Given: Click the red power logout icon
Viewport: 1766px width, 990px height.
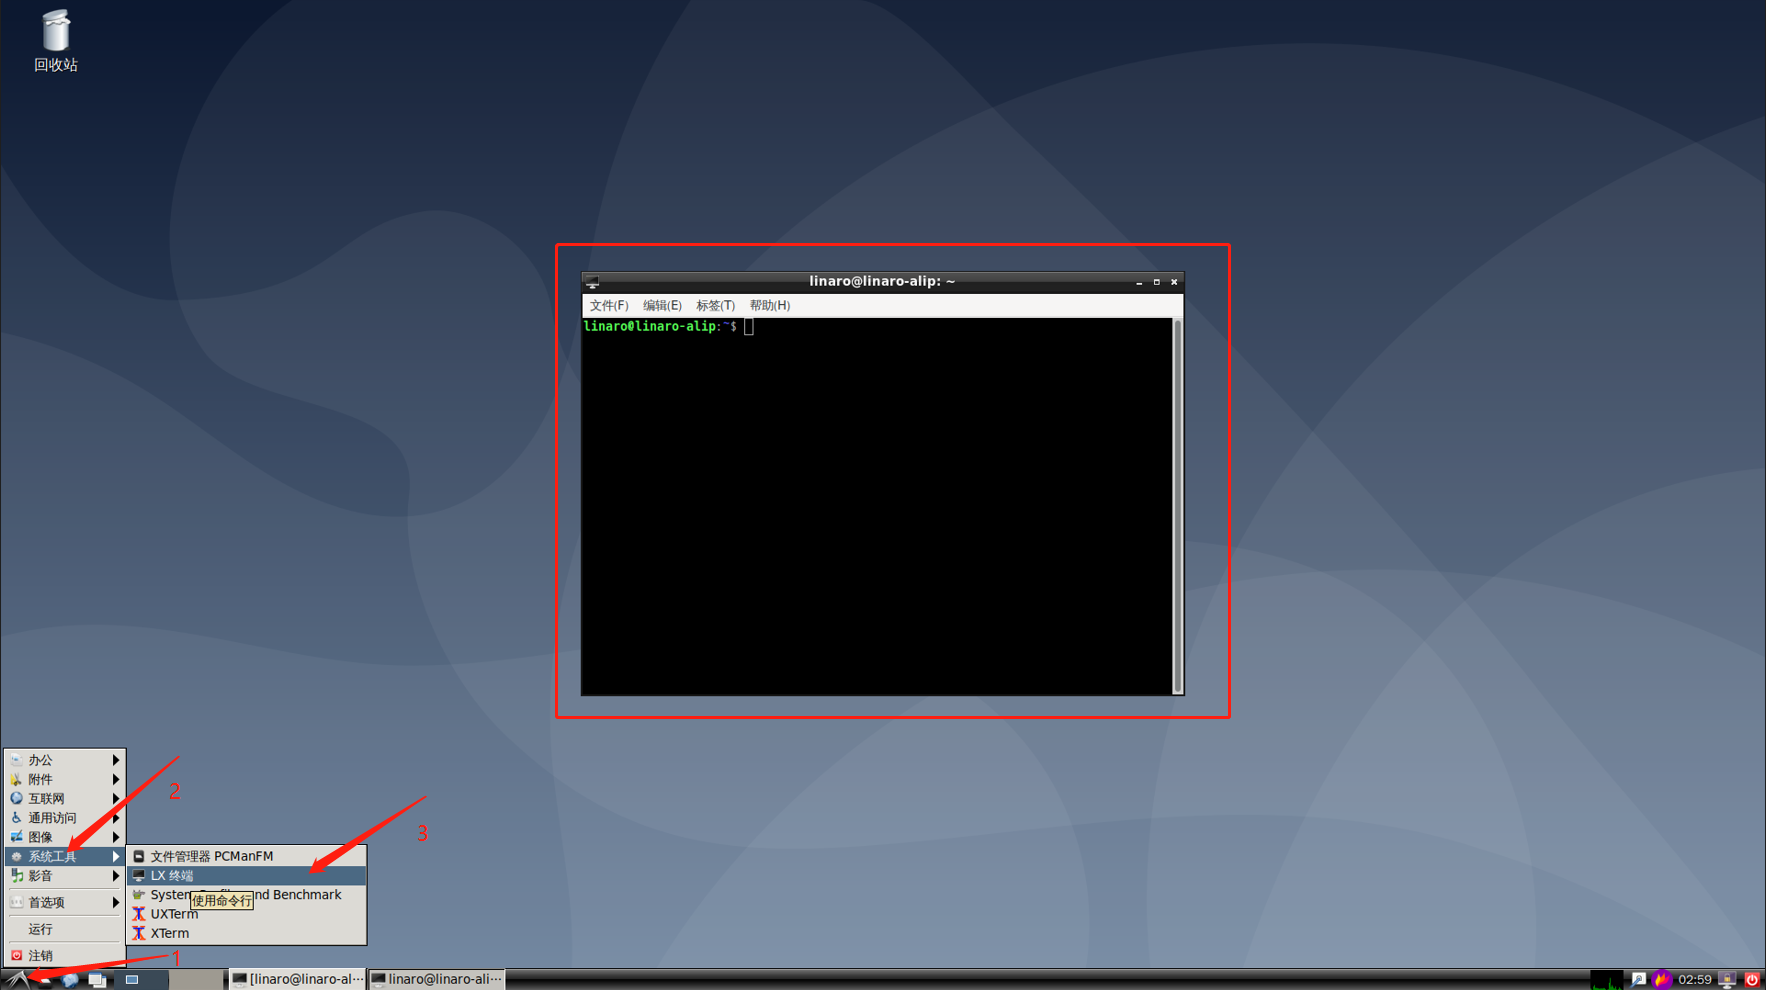Looking at the screenshot, I should coord(1752,980).
